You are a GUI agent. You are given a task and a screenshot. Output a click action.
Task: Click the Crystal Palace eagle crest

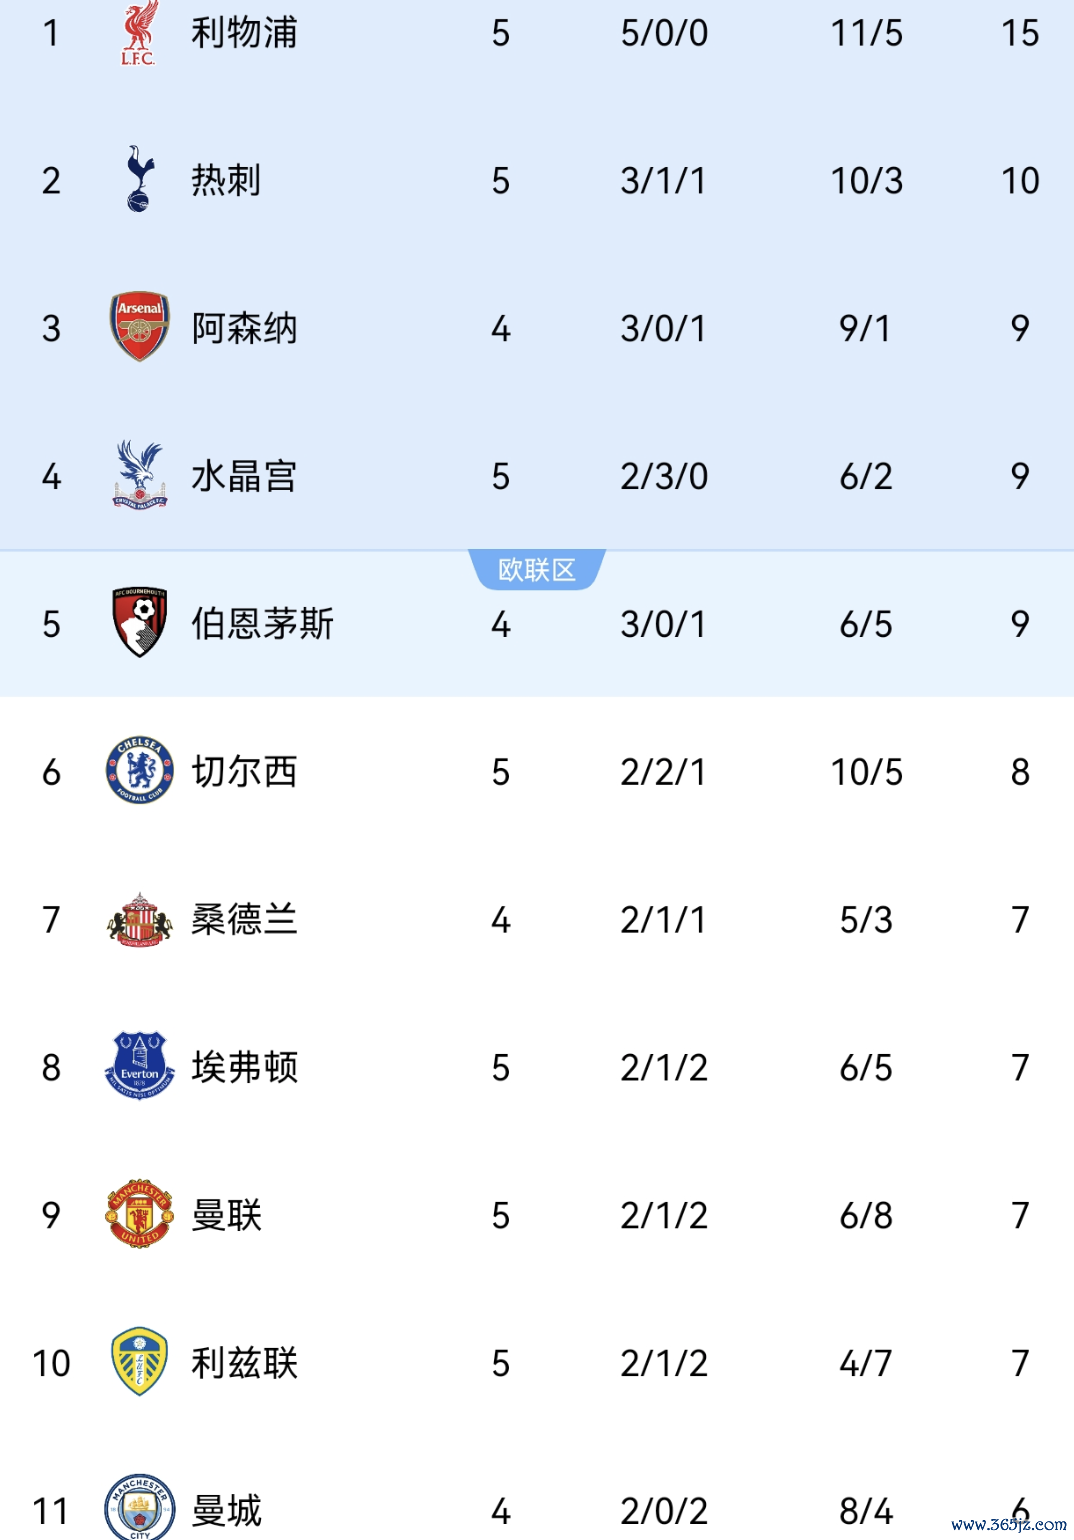click(139, 475)
